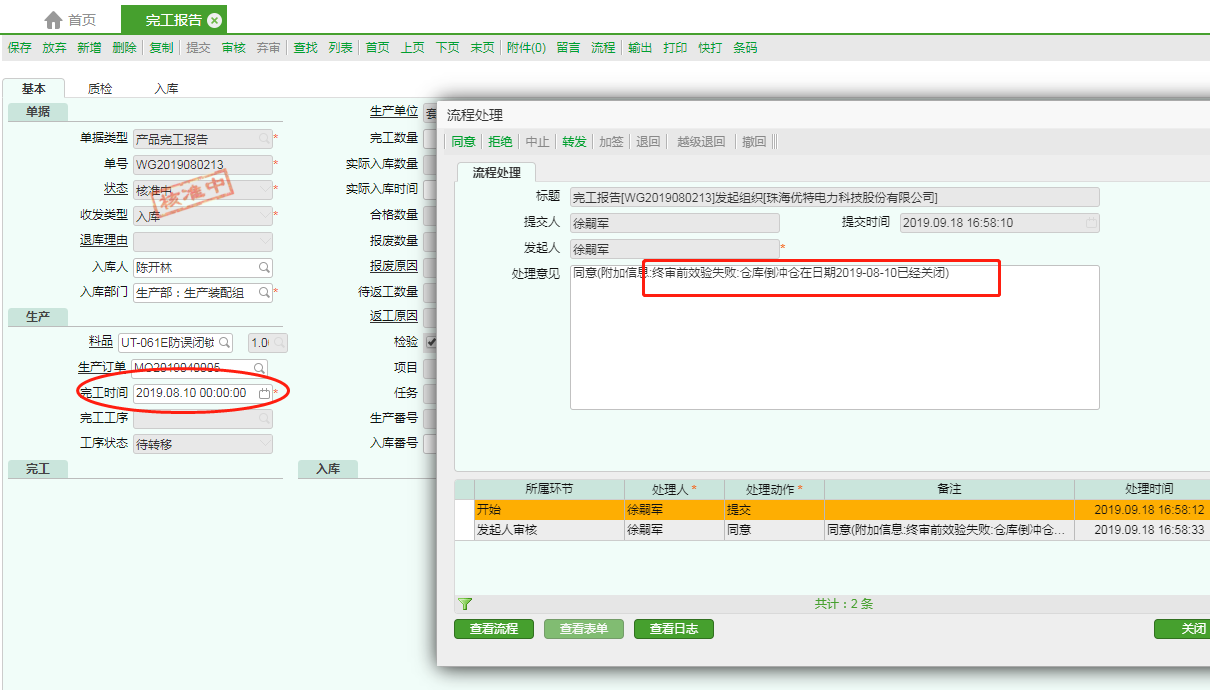
Task: Close the 完工报告 tab
Action: [x=214, y=20]
